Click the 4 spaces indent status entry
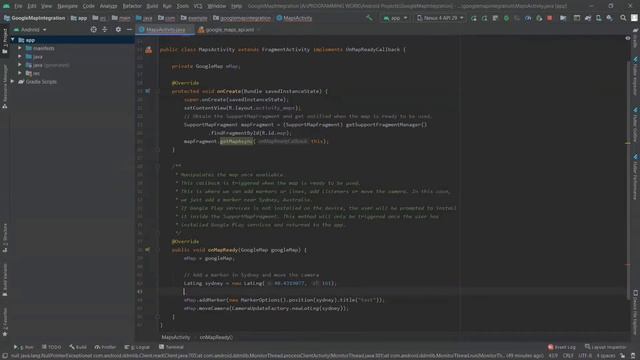Viewport: 640px width, 360px height. [606, 356]
